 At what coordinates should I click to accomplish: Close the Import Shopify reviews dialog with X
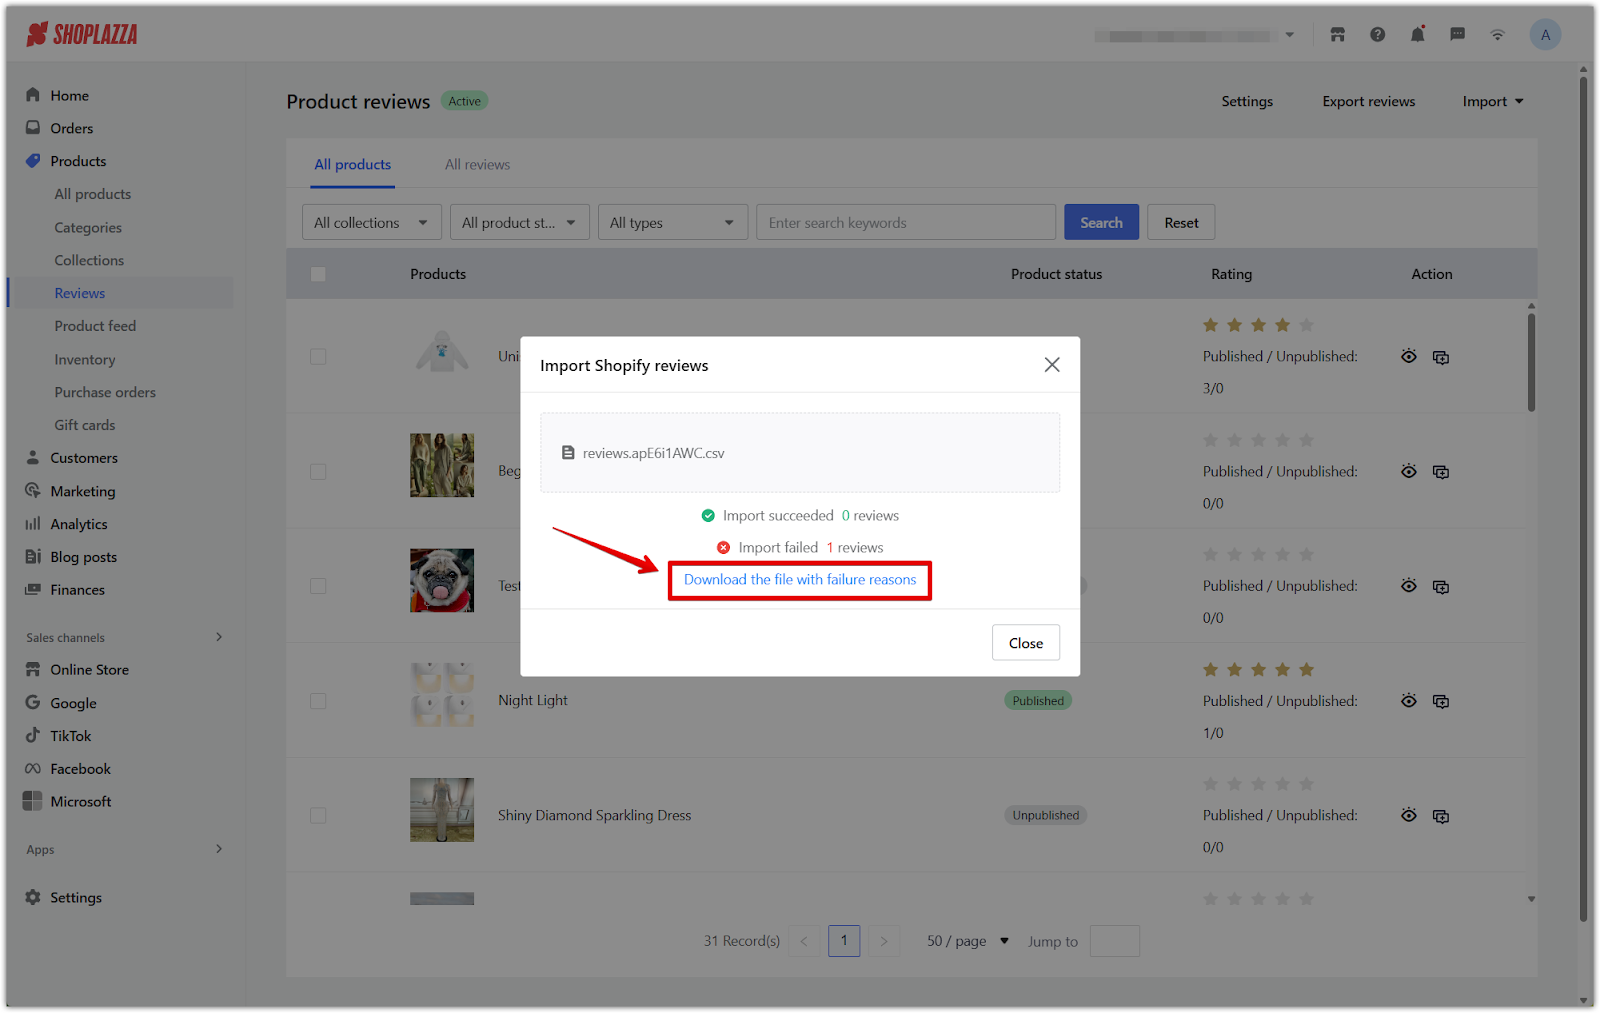click(x=1052, y=365)
